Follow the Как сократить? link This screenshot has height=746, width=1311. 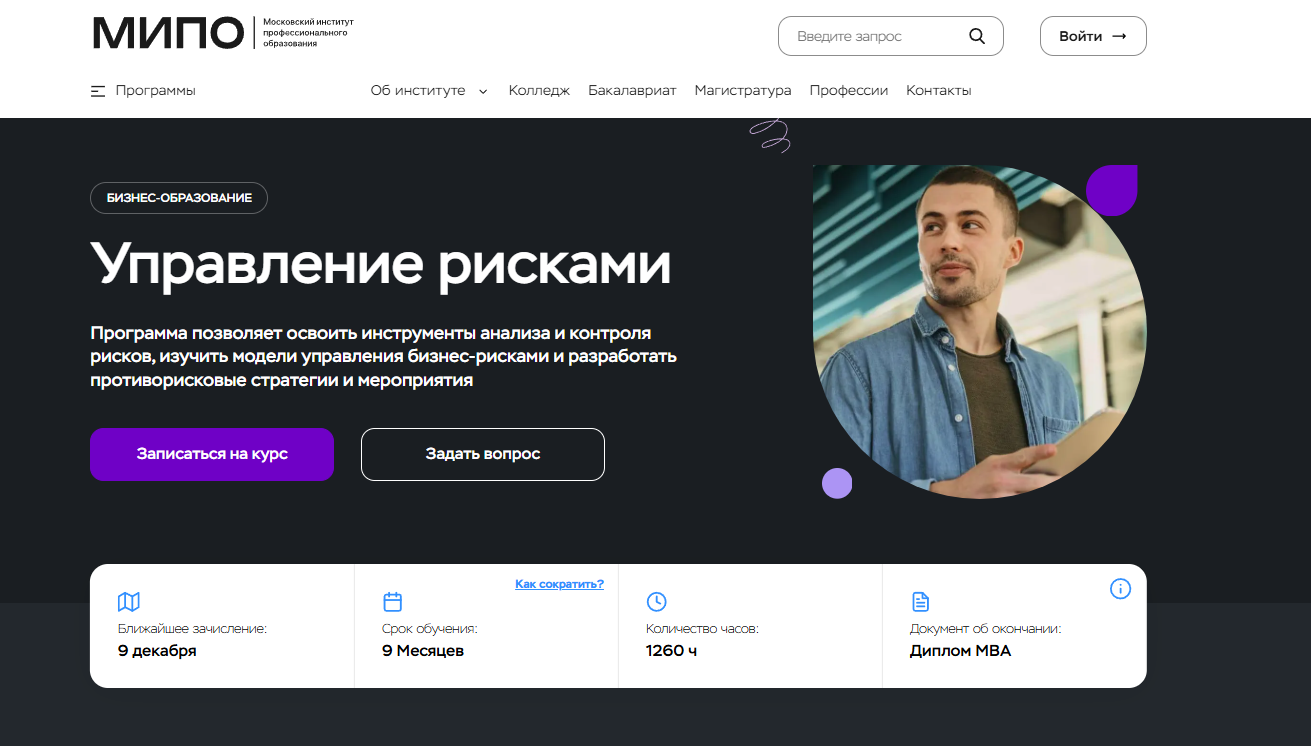tap(559, 583)
